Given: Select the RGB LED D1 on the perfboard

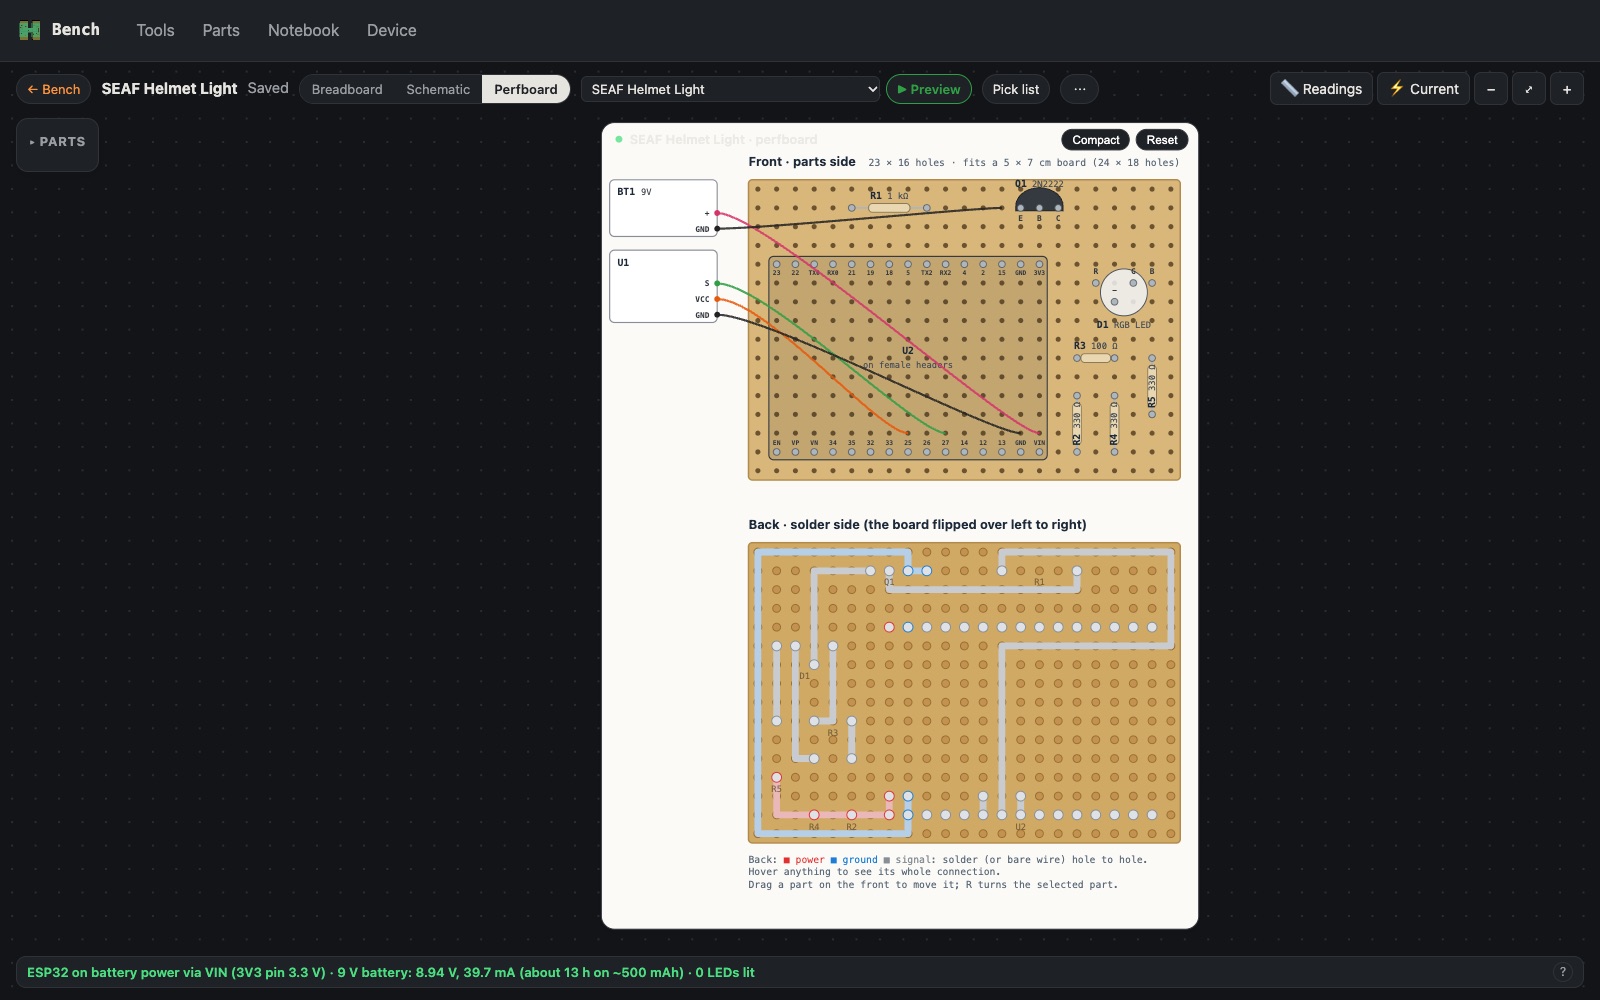Looking at the screenshot, I should 1124,292.
